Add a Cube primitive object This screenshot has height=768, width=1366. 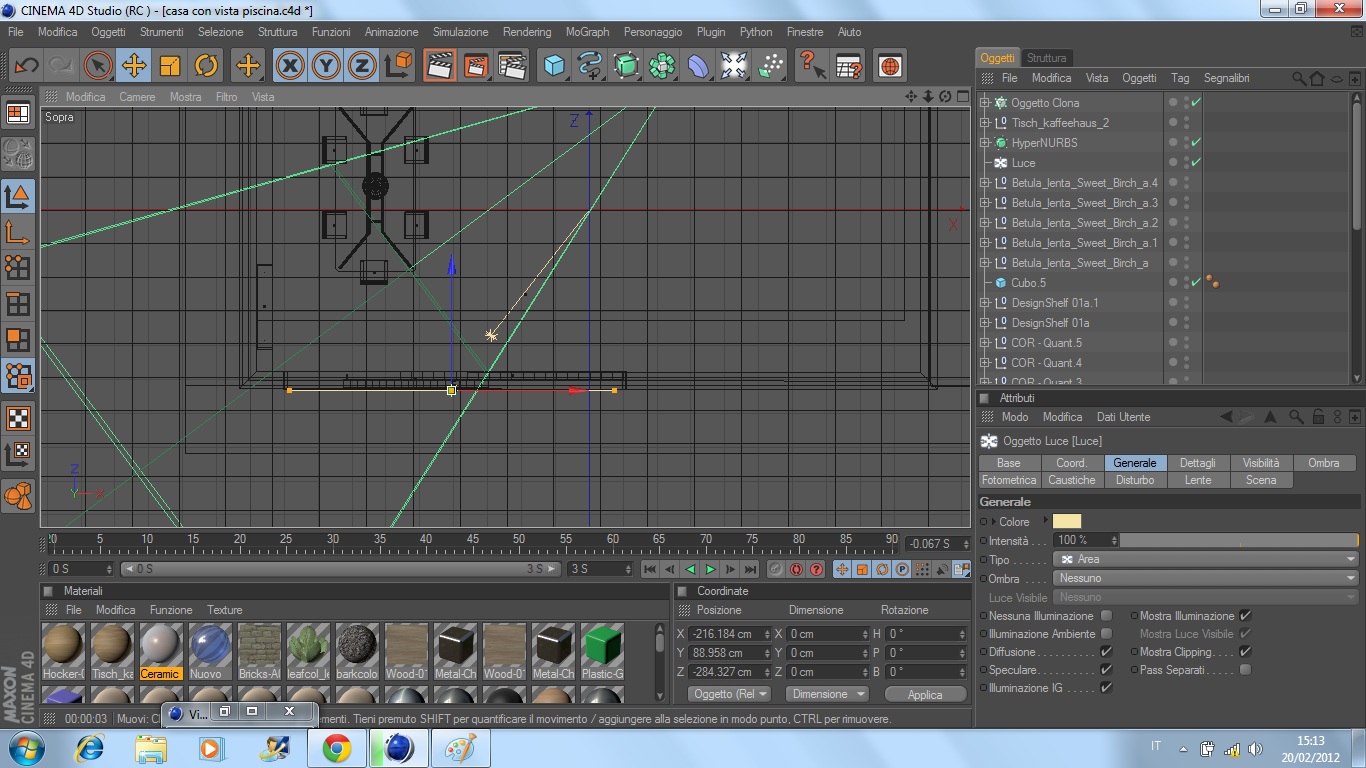click(554, 66)
